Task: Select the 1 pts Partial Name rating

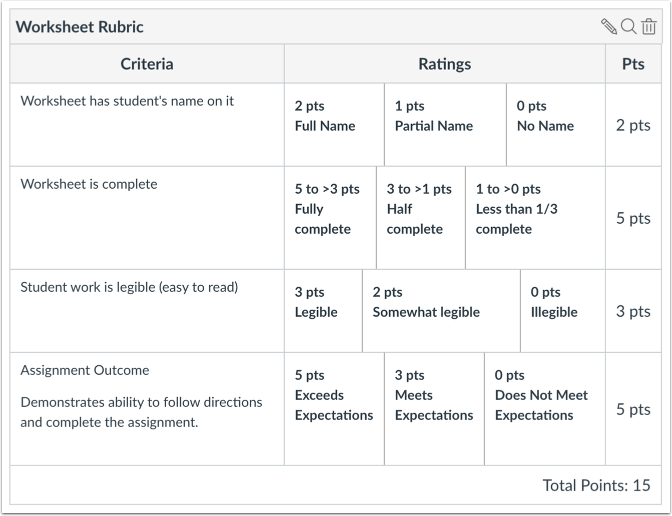Action: pos(445,125)
